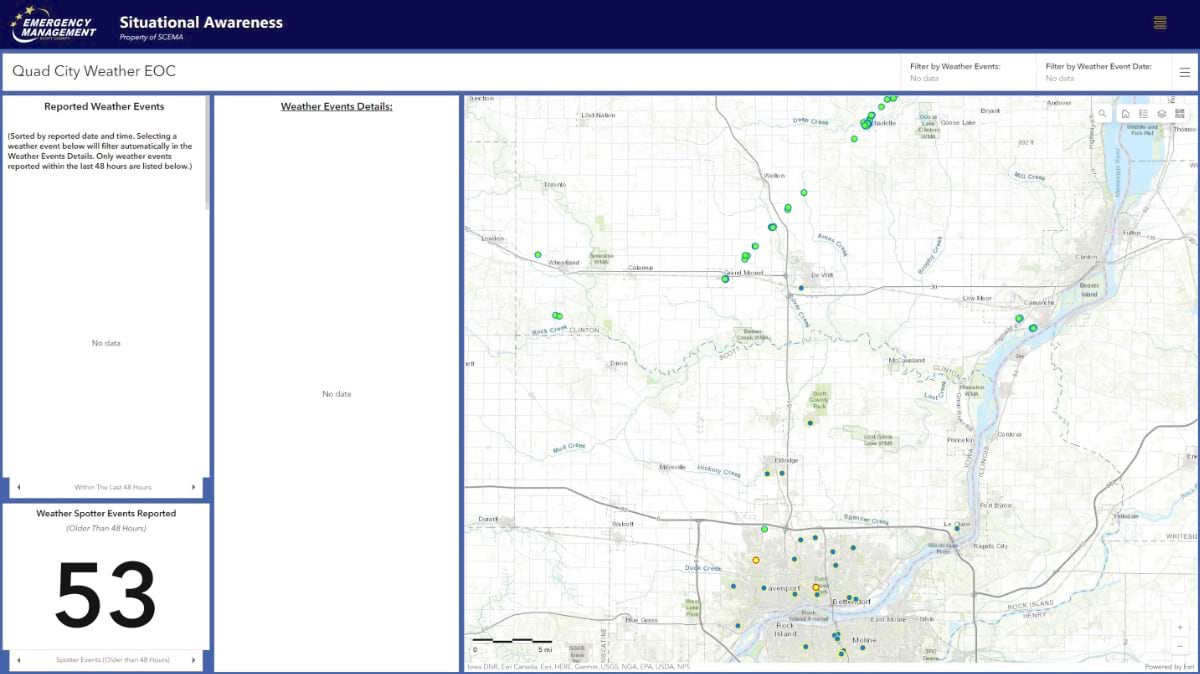Select the green marker below Grand Mound
The image size is (1200, 674).
click(x=725, y=279)
